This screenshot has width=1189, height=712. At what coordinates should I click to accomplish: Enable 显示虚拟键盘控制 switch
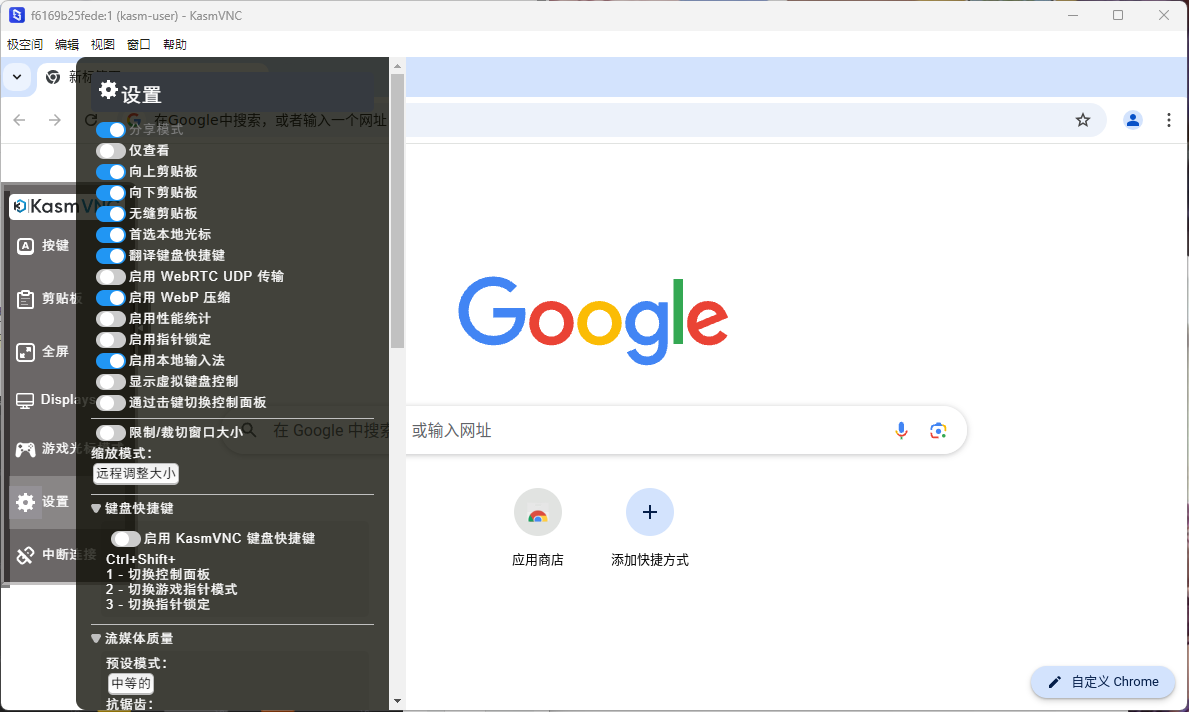point(111,381)
